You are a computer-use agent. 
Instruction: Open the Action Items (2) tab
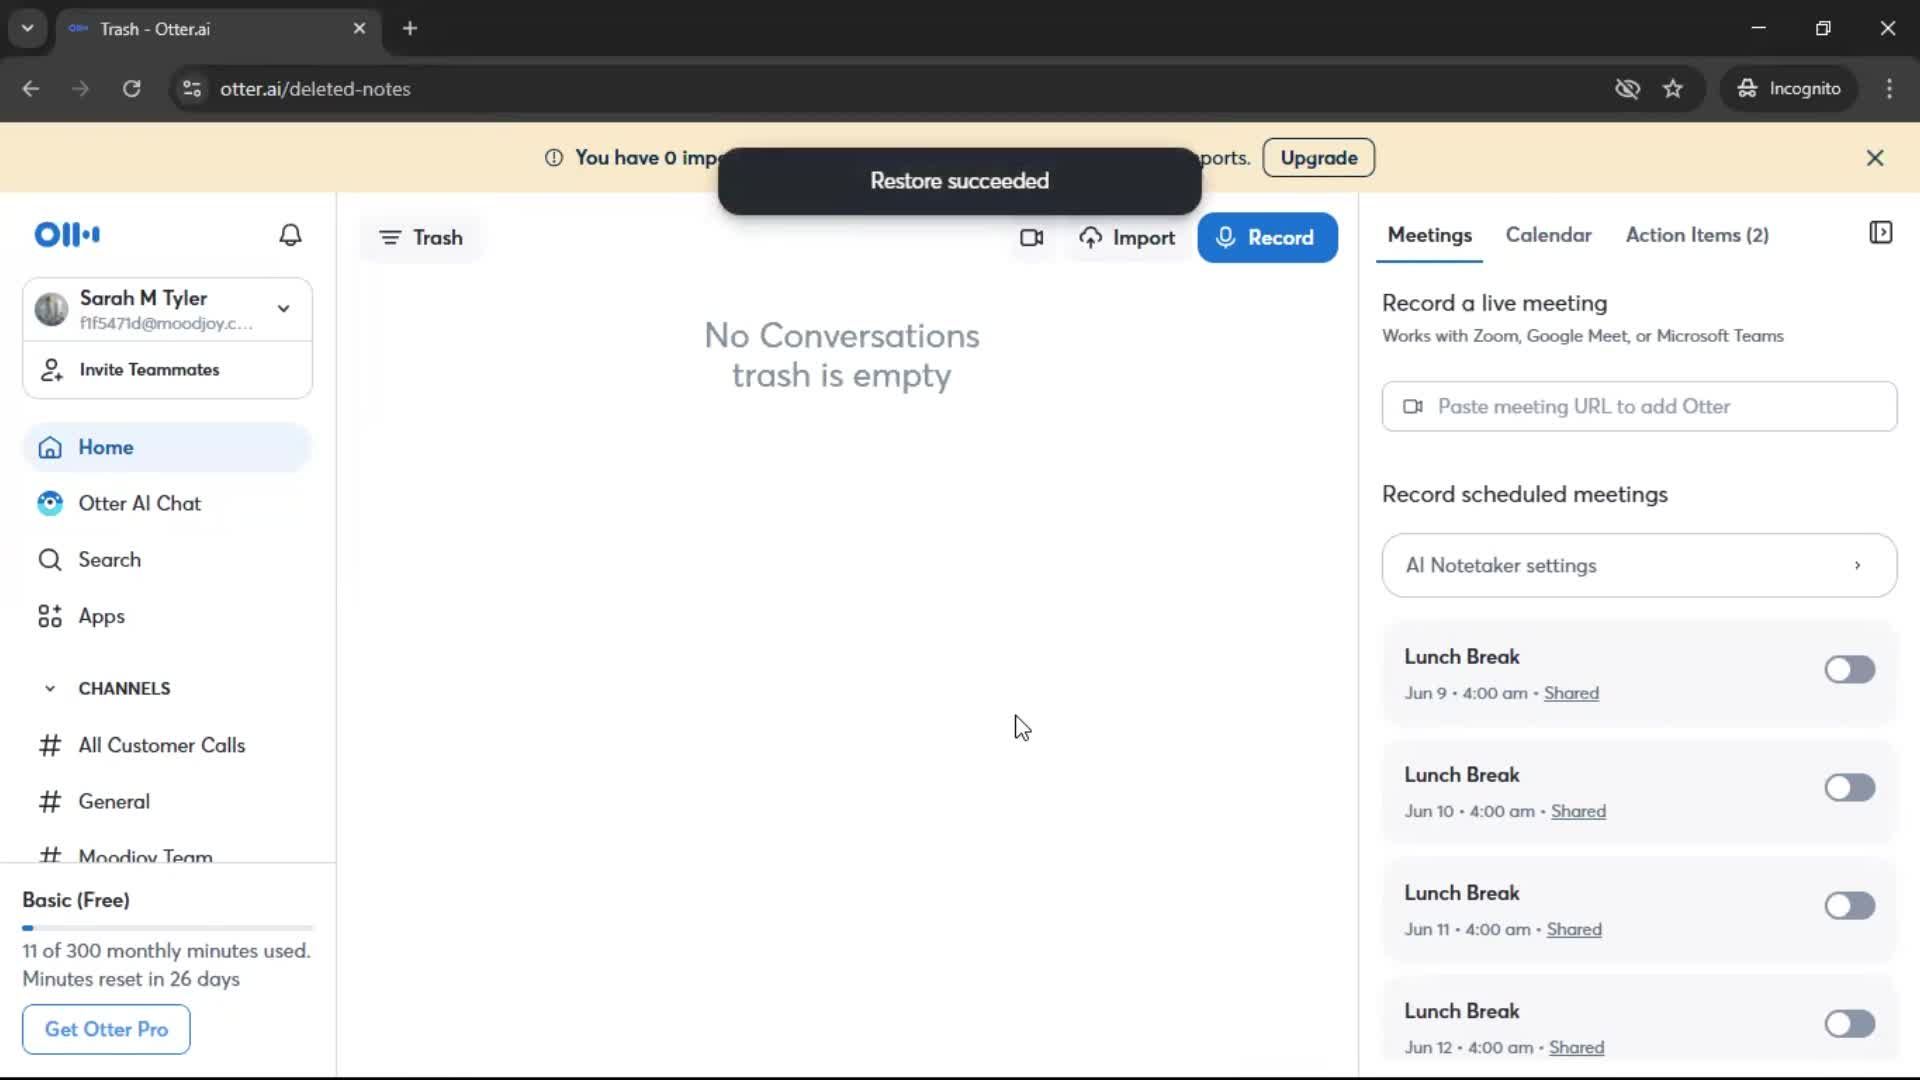(1697, 235)
